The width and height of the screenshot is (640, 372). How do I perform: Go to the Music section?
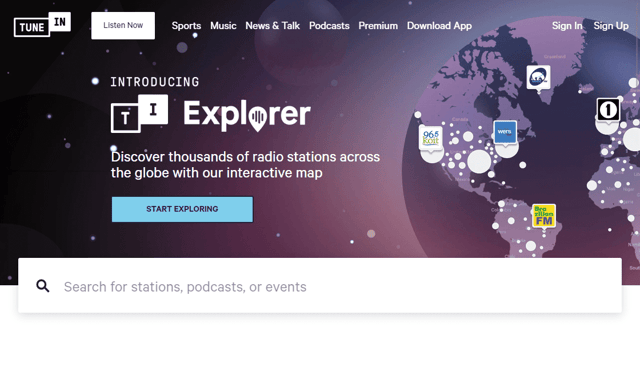point(223,26)
